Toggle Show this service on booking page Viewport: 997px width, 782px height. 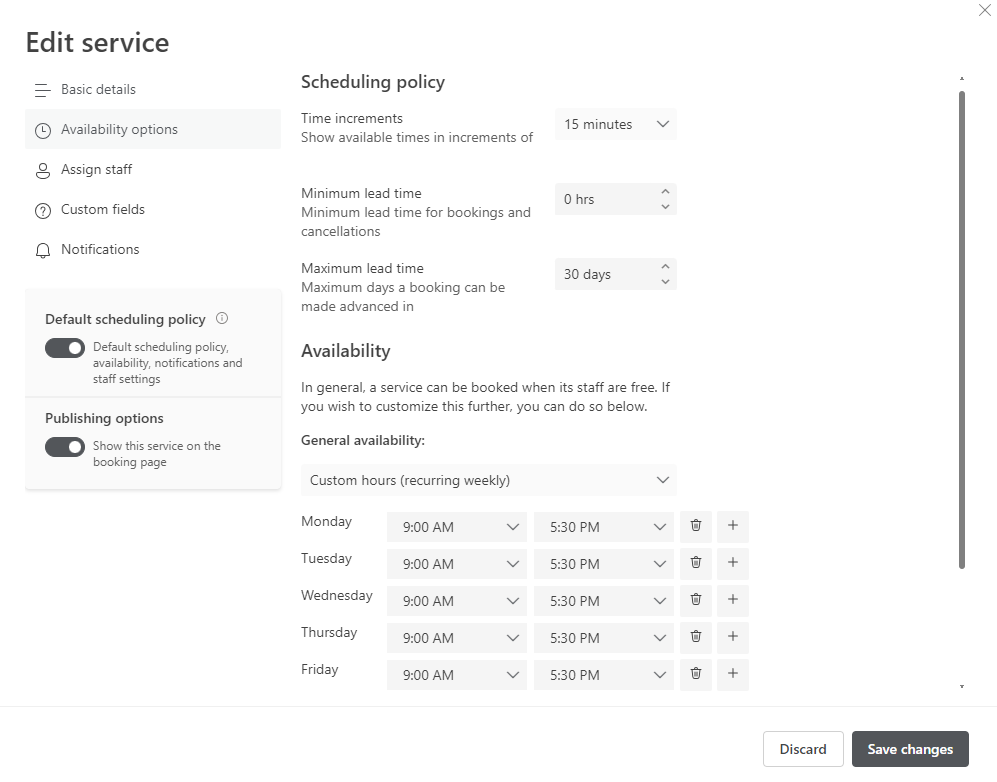coord(65,447)
